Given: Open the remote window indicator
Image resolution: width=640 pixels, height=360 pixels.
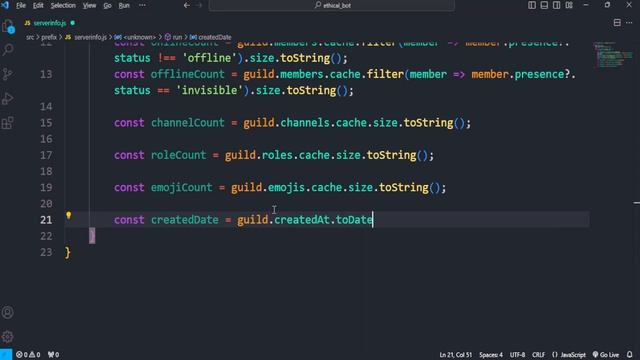Looking at the screenshot, I should 6,354.
